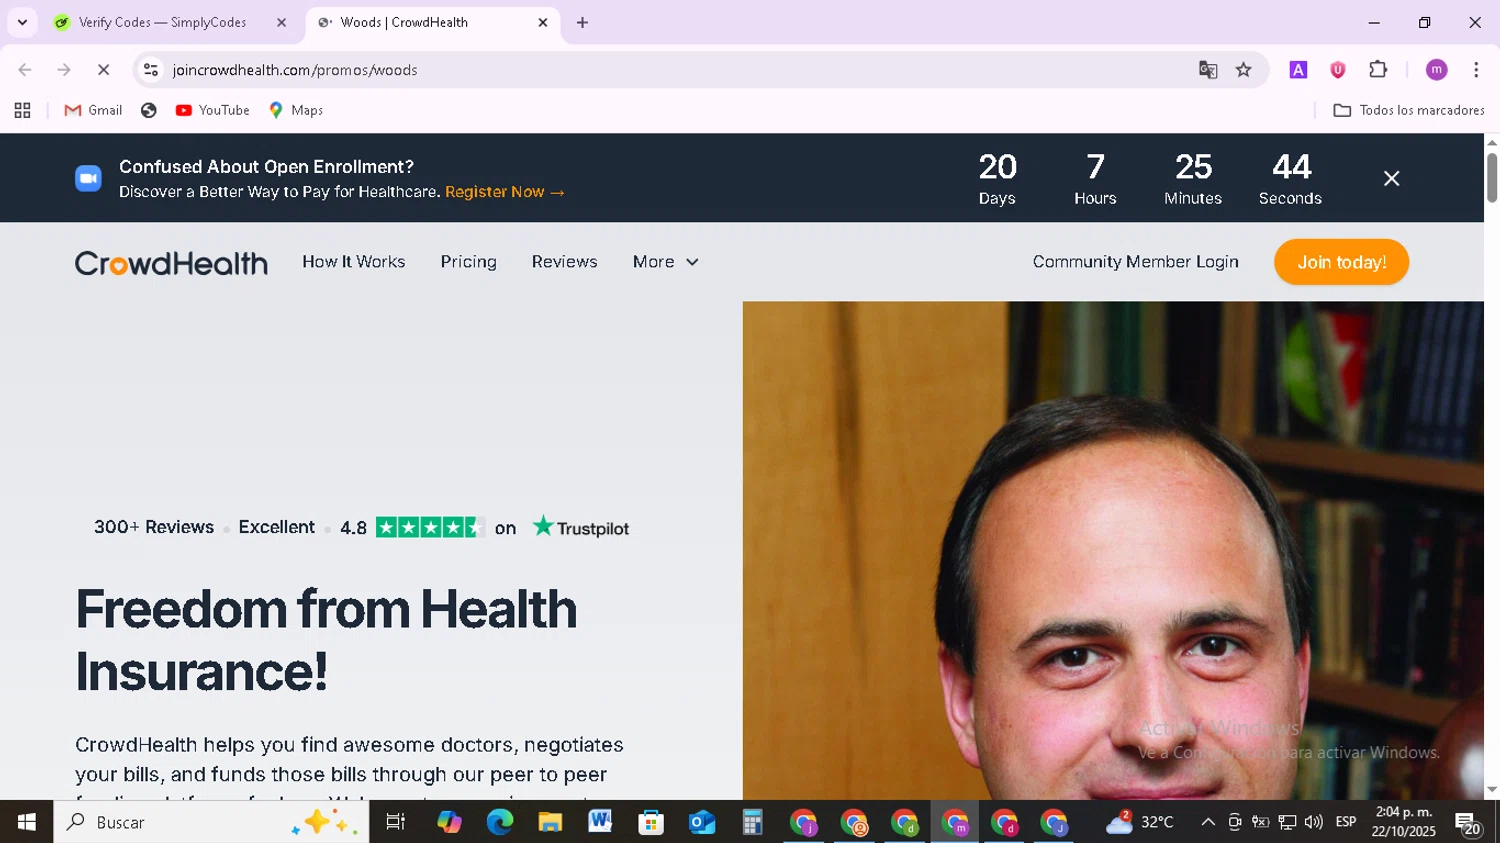Close the Verify Codes — SimplyCodes tab
The image size is (1500, 843).
pos(281,22)
